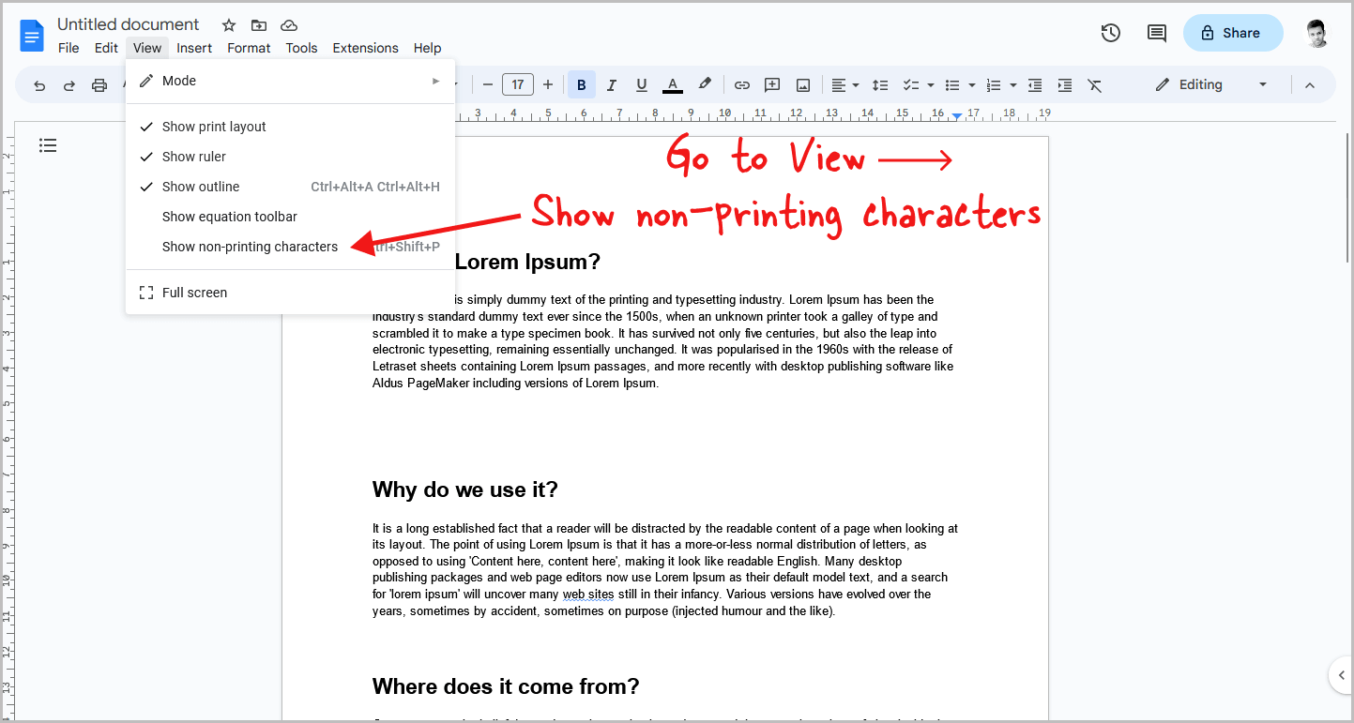The image size is (1354, 723).
Task: Open the Editing mode dropdown
Action: pos(1211,85)
